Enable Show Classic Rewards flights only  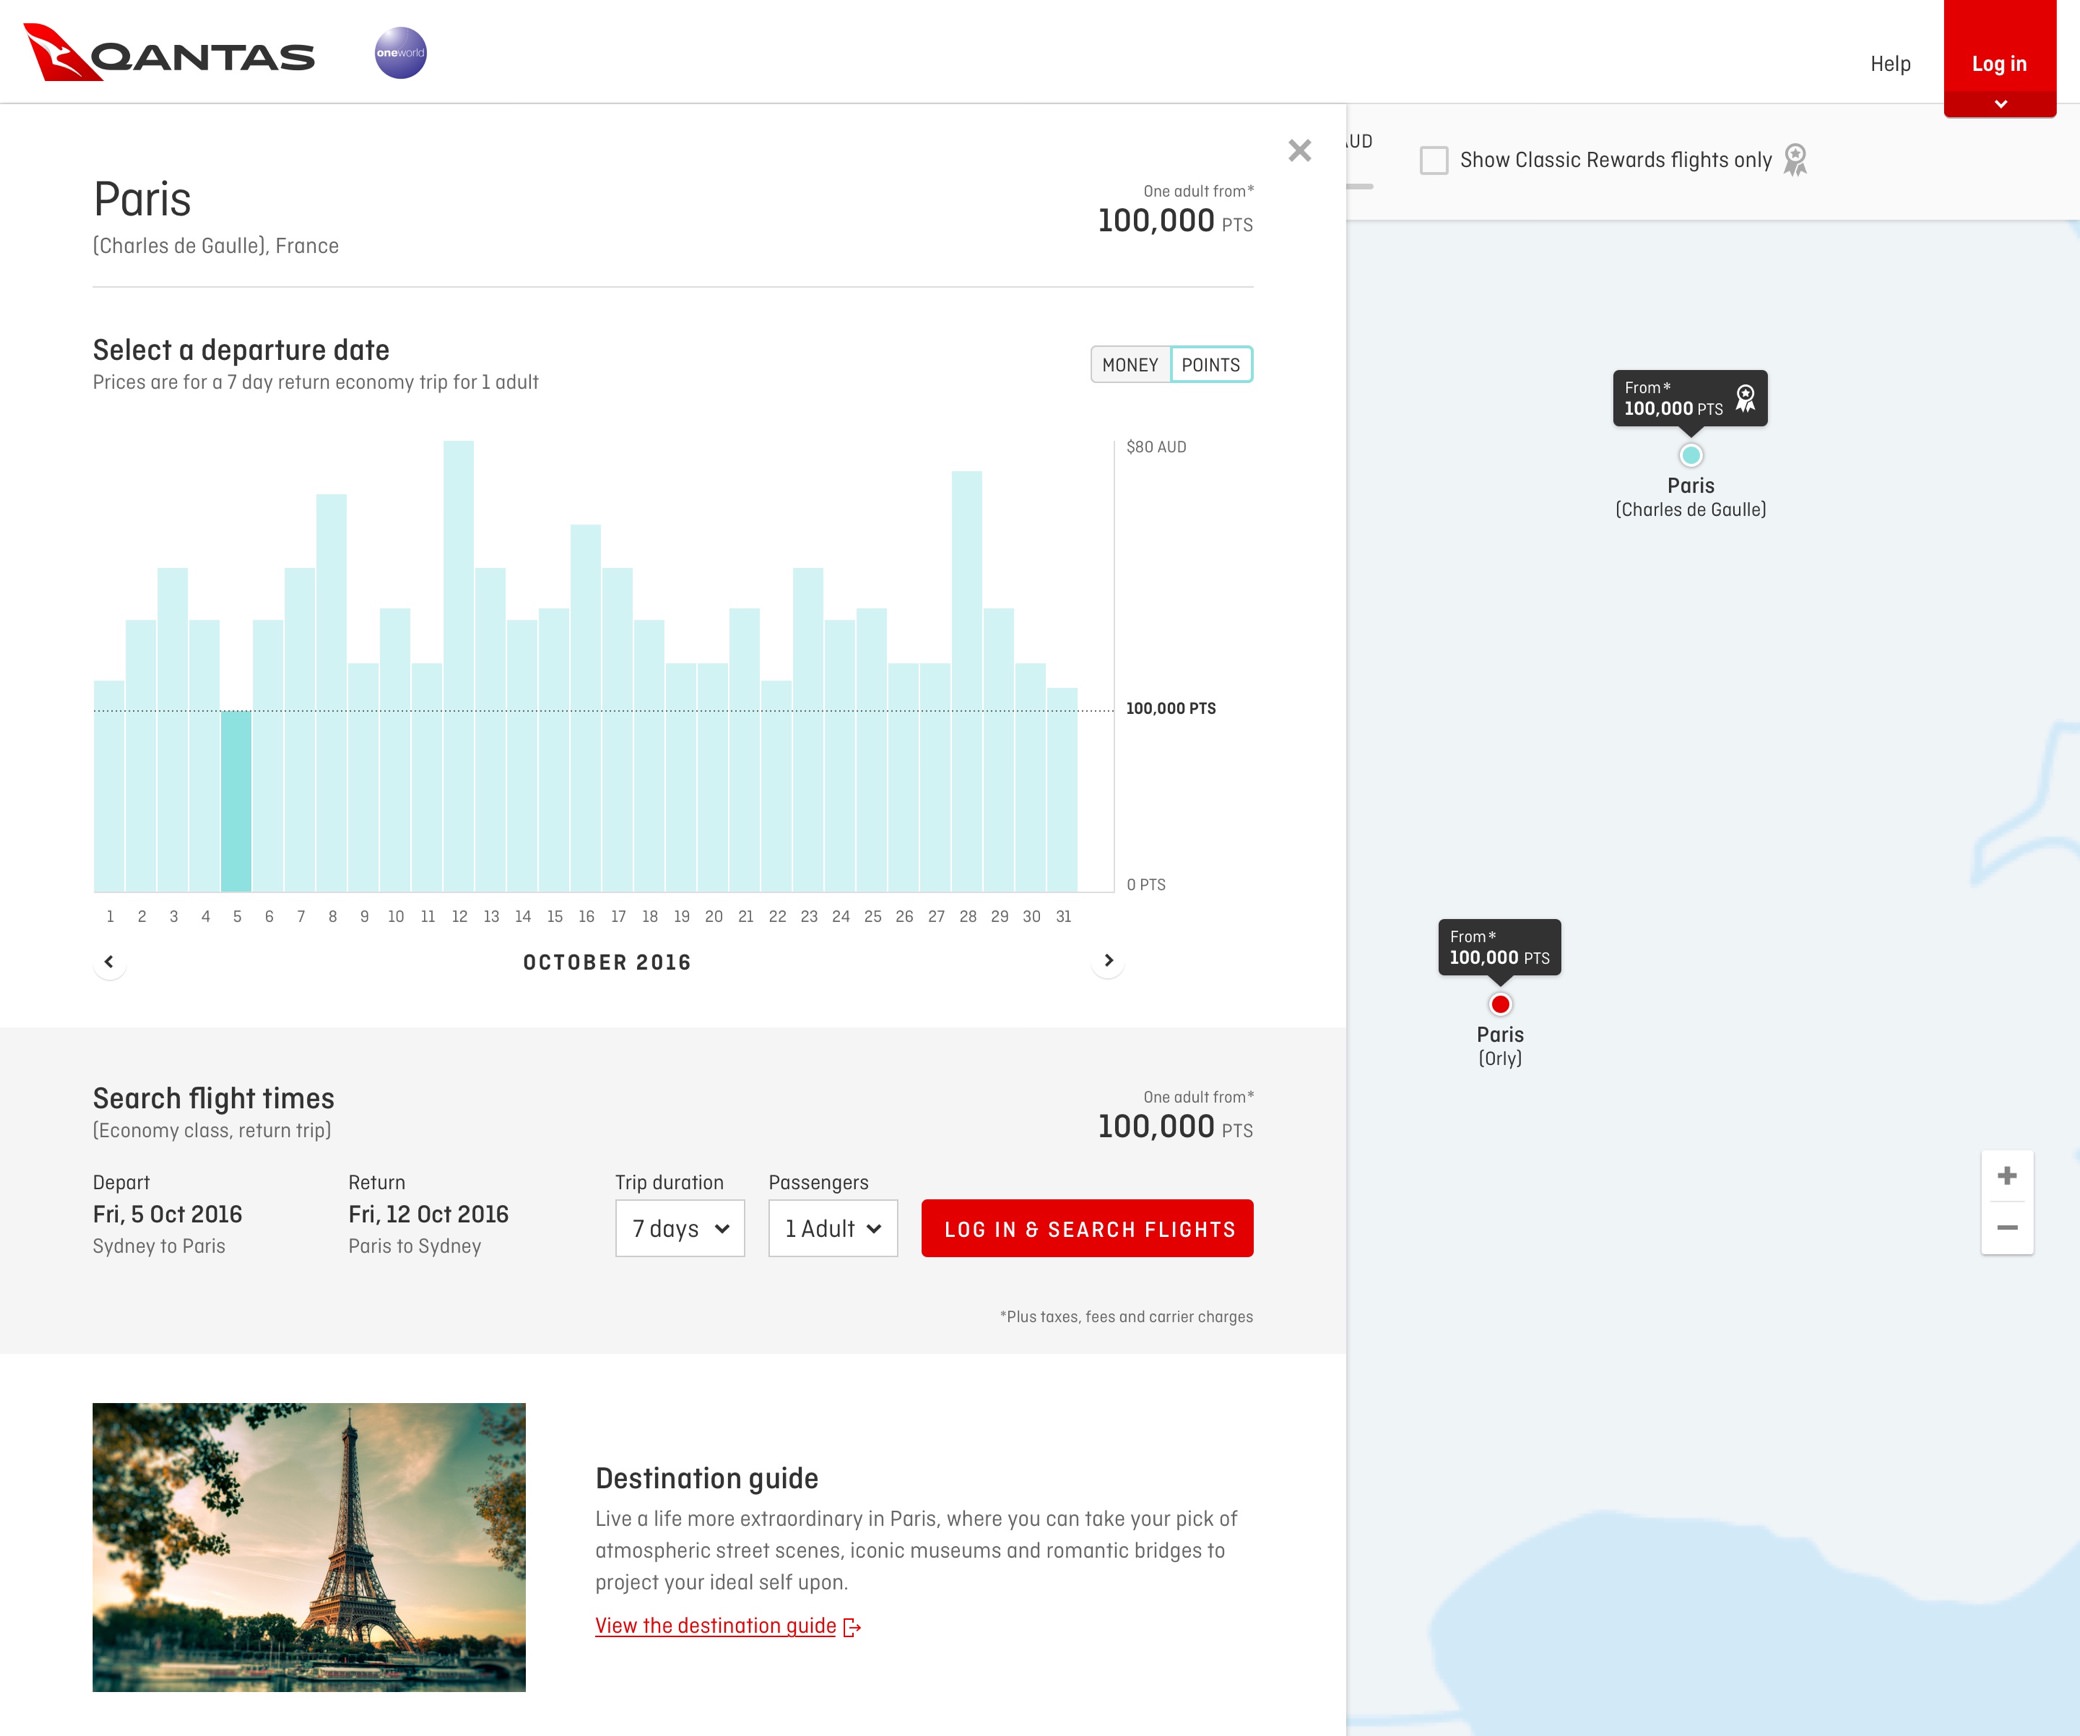tap(1434, 160)
